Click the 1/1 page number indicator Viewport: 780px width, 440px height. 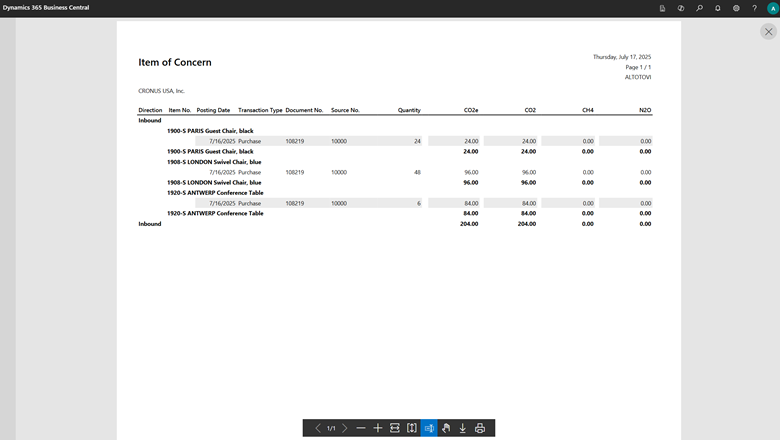[331, 428]
